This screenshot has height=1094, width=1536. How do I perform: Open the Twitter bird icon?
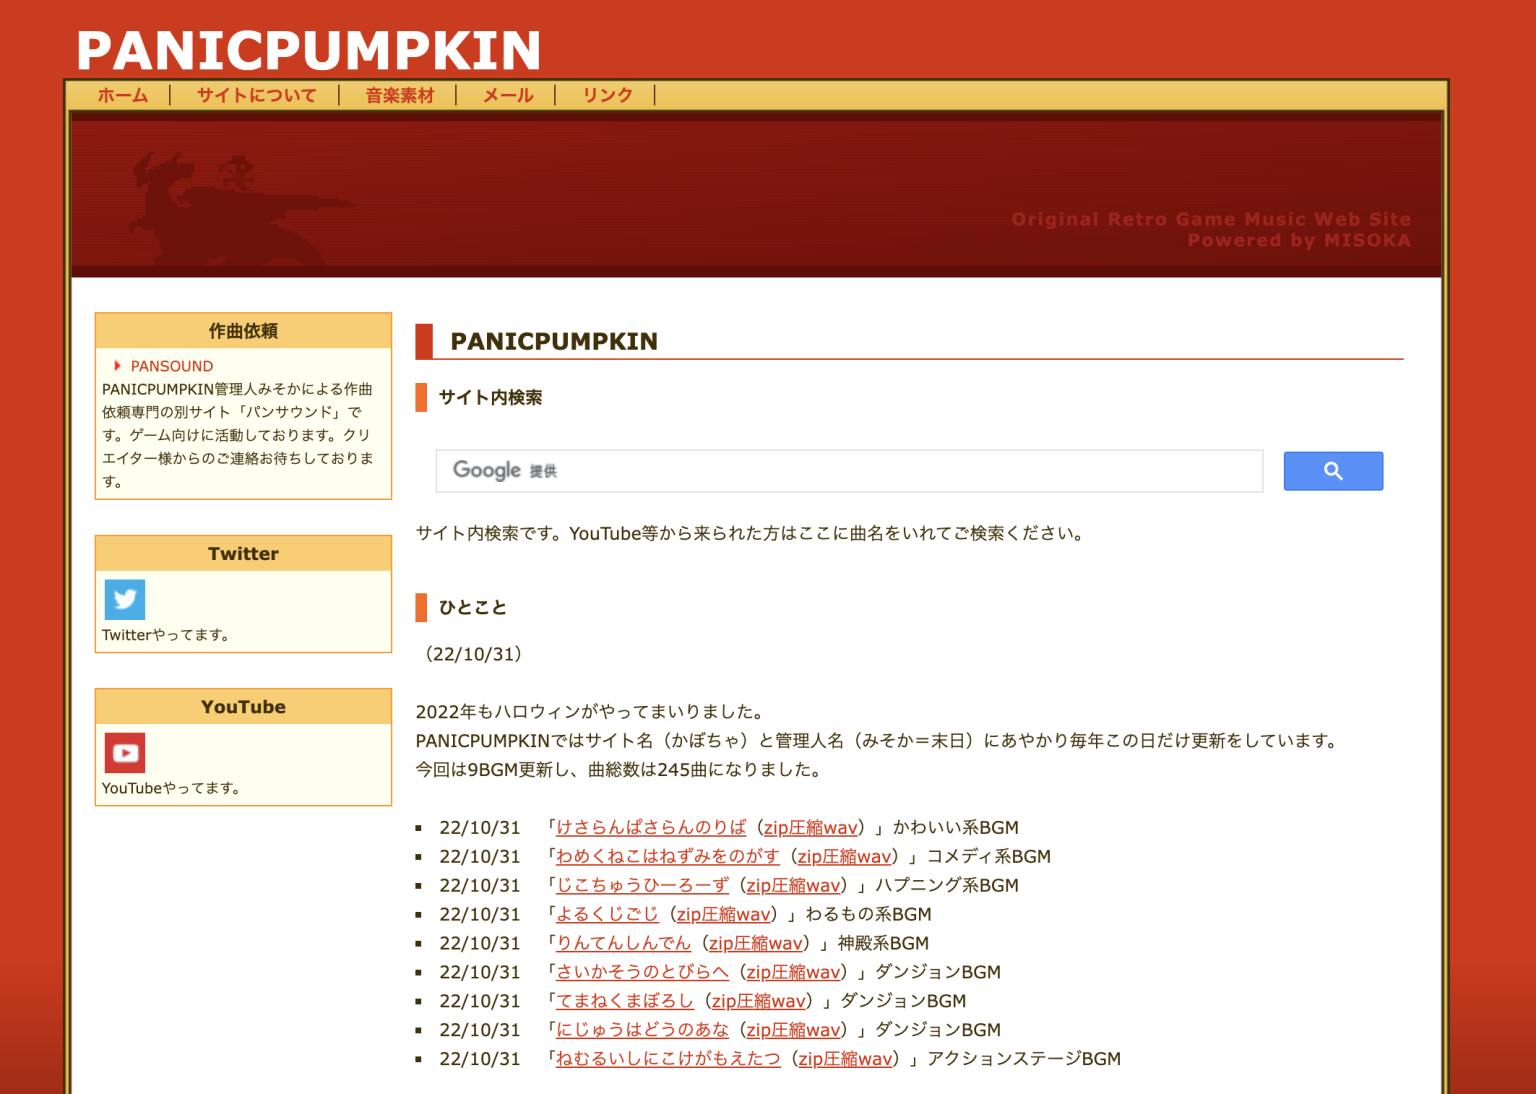124,599
